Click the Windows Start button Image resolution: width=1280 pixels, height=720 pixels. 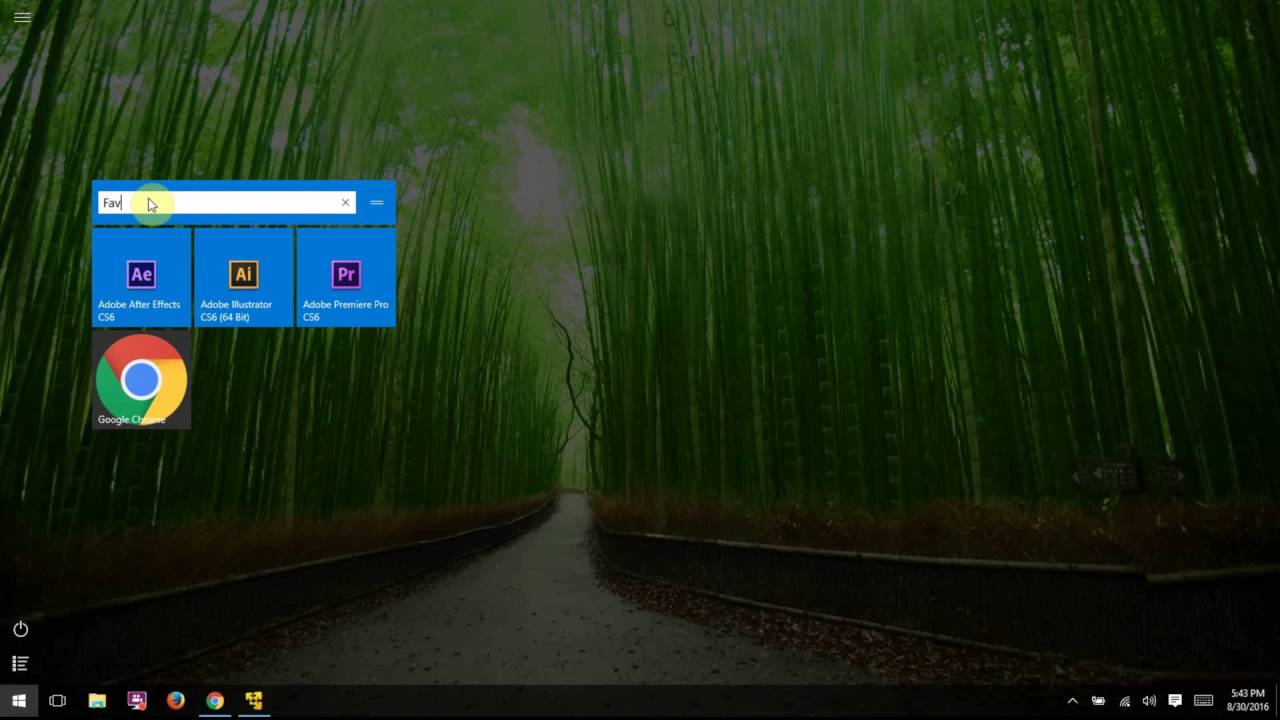tap(18, 701)
